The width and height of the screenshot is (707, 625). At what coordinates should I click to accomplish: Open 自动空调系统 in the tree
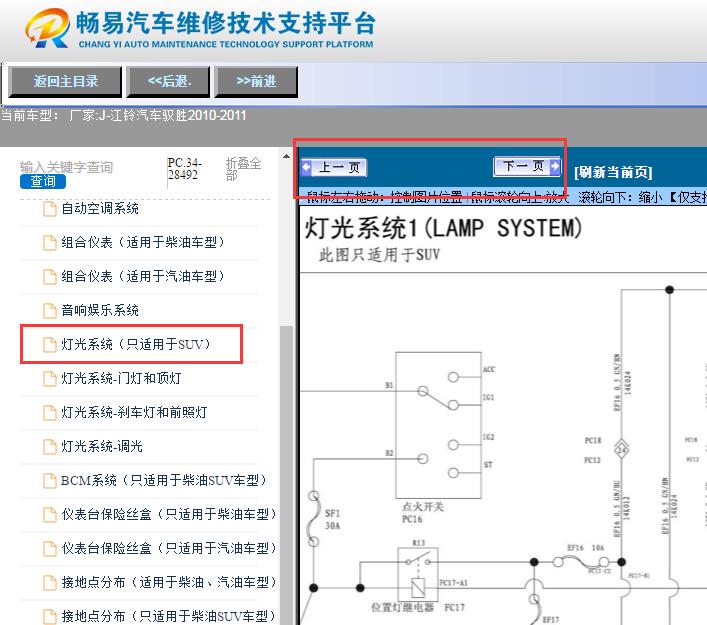pyautogui.click(x=100, y=209)
